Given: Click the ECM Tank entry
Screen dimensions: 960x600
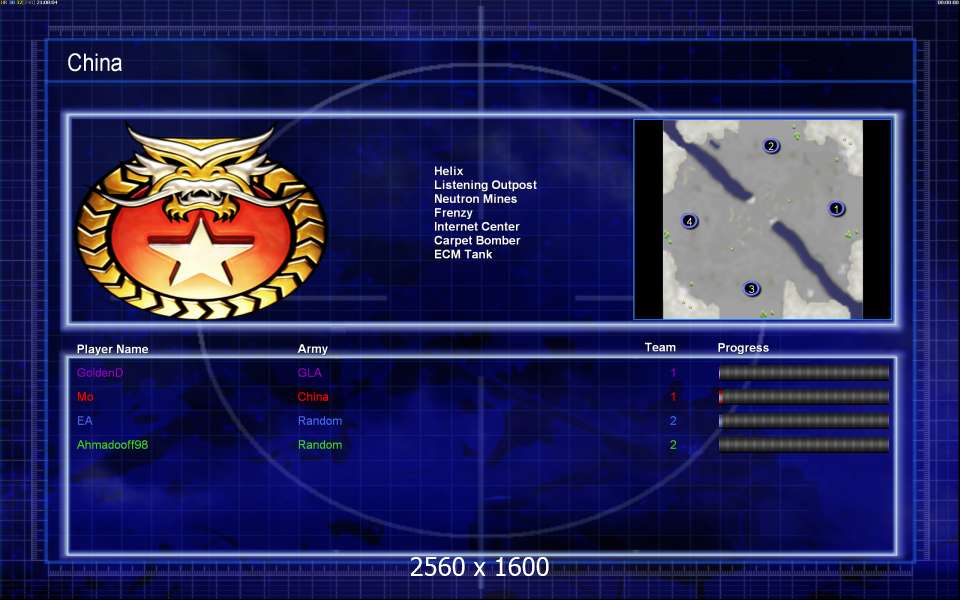Looking at the screenshot, I should coord(463,254).
